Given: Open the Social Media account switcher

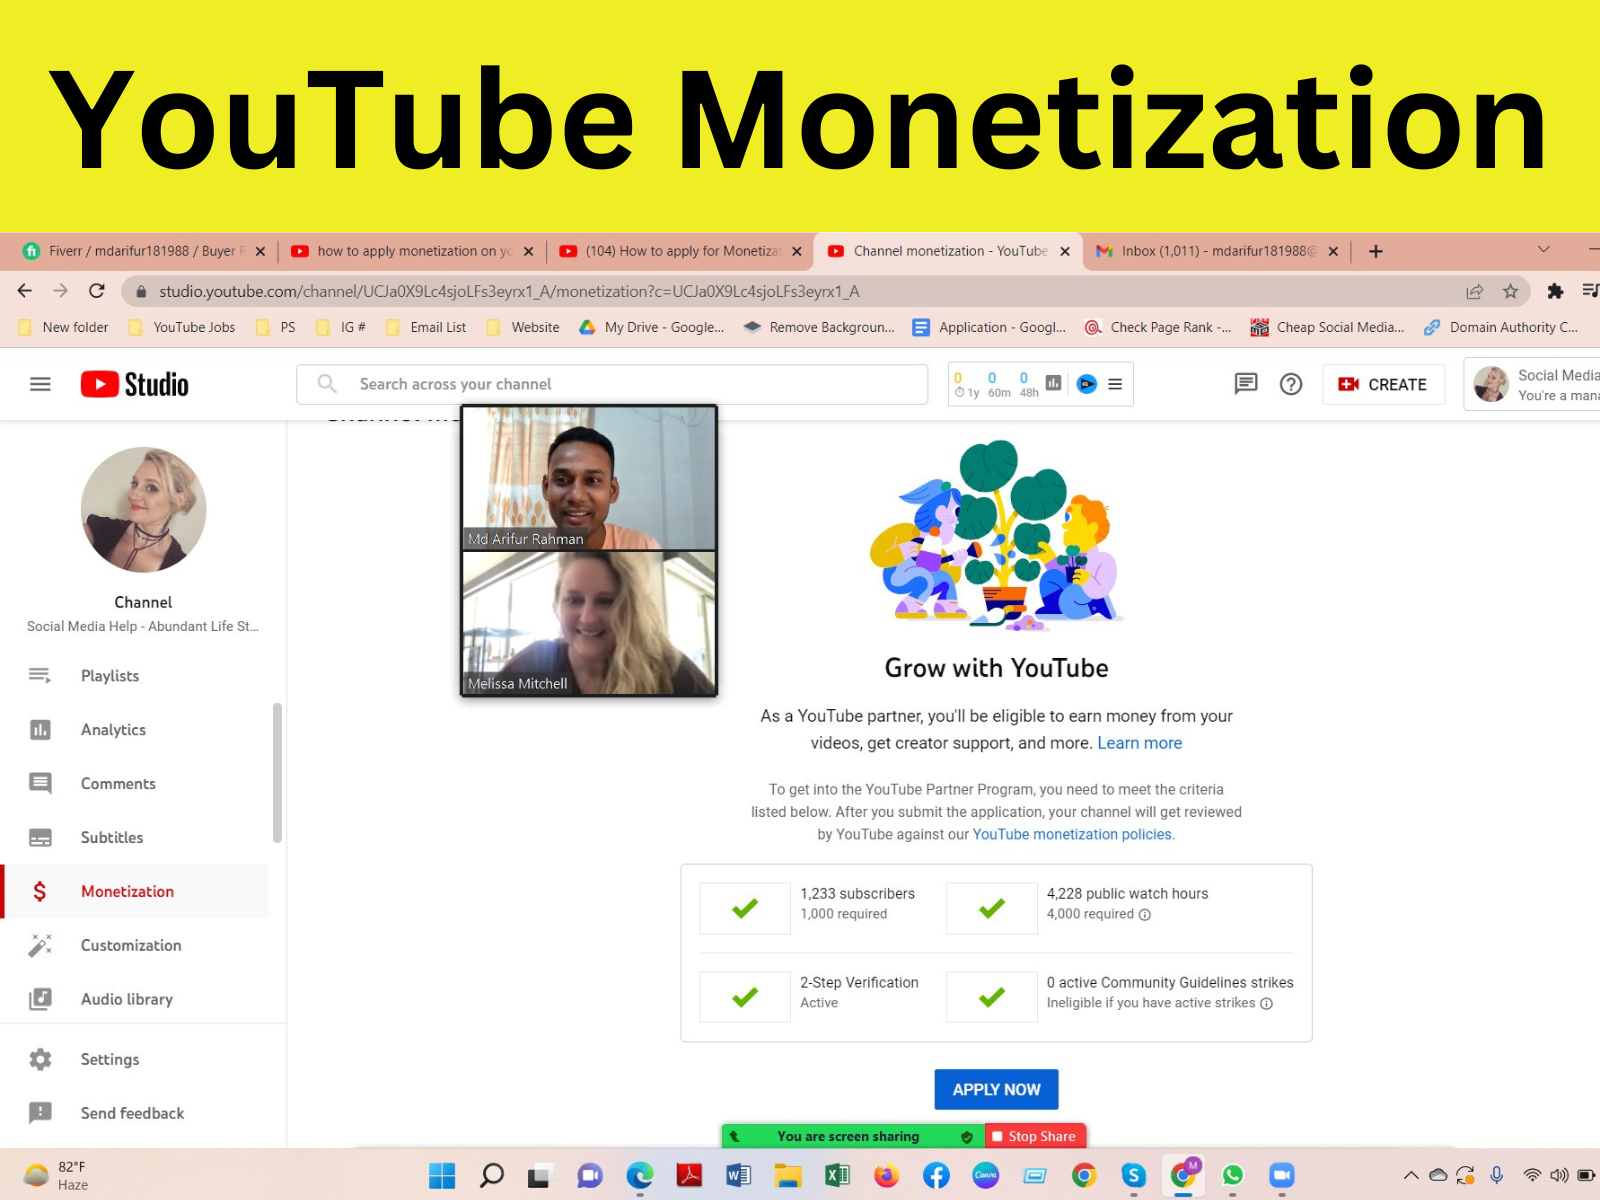Looking at the screenshot, I should pyautogui.click(x=1531, y=384).
